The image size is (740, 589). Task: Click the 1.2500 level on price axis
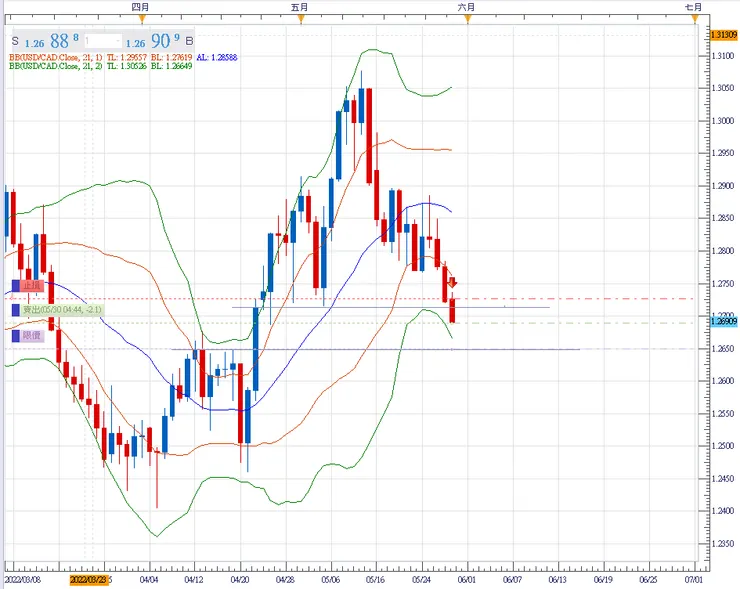pos(723,446)
